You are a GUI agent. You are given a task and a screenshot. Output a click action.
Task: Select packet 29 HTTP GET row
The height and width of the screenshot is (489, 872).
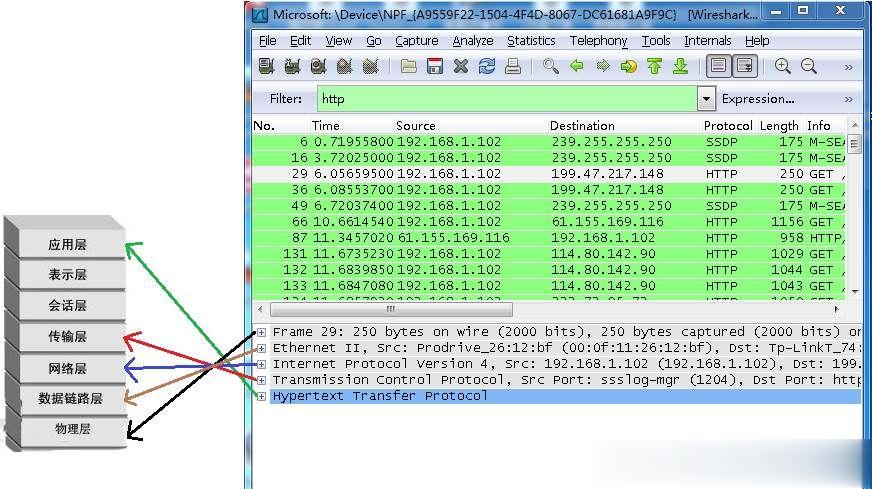pos(549,174)
